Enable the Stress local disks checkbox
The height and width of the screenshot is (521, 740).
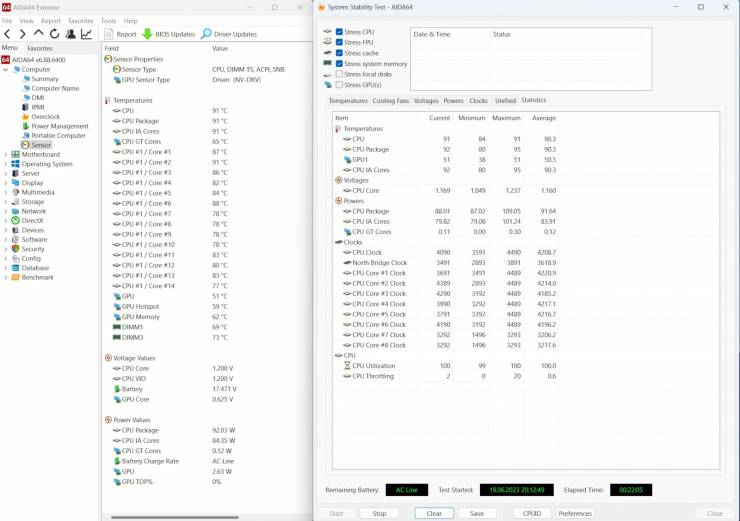coord(339,74)
